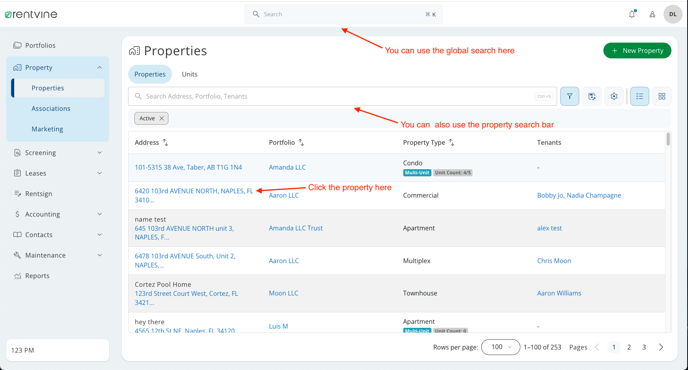Open Reports from the sidebar
This screenshot has height=370, width=688.
tap(37, 276)
